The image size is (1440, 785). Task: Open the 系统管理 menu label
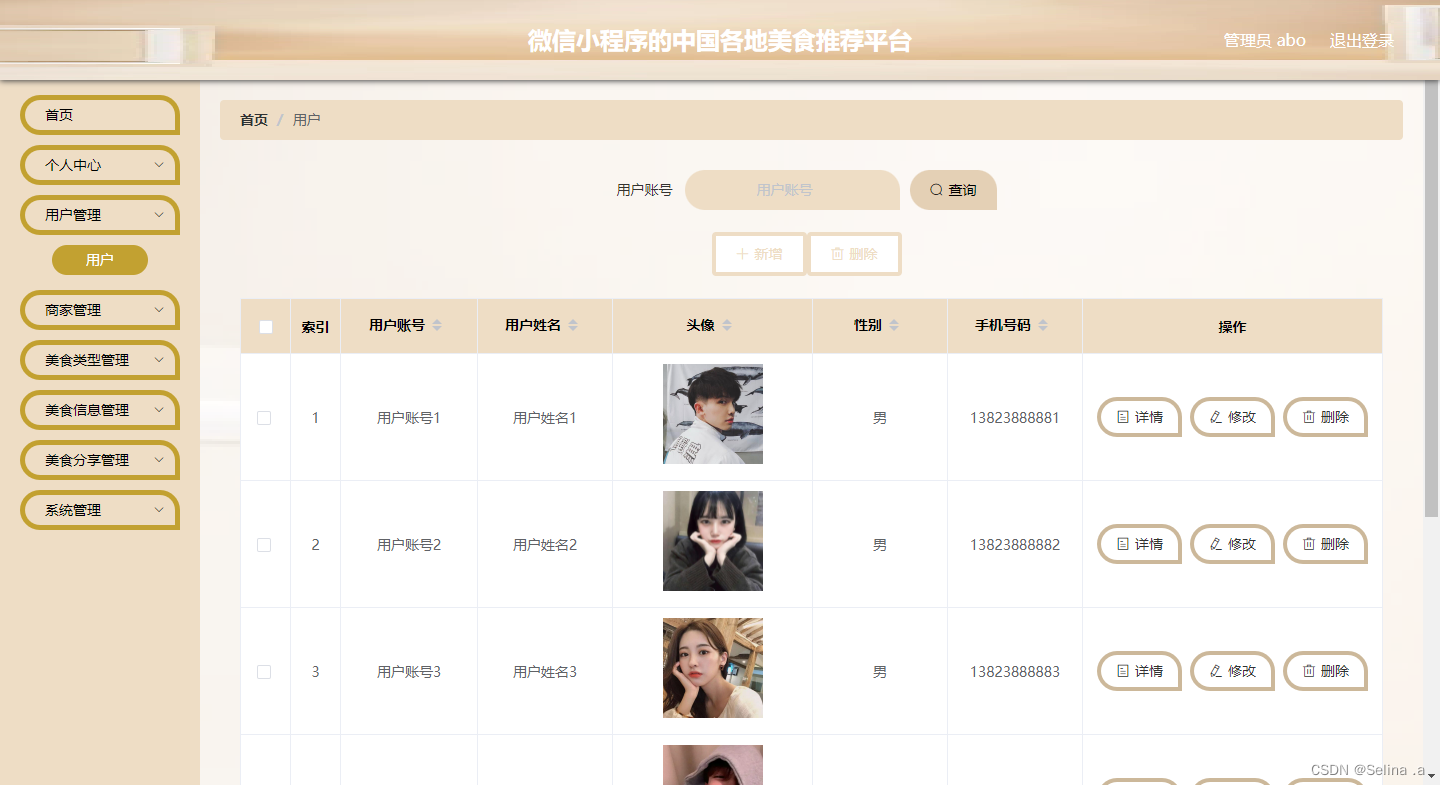pyautogui.click(x=73, y=510)
